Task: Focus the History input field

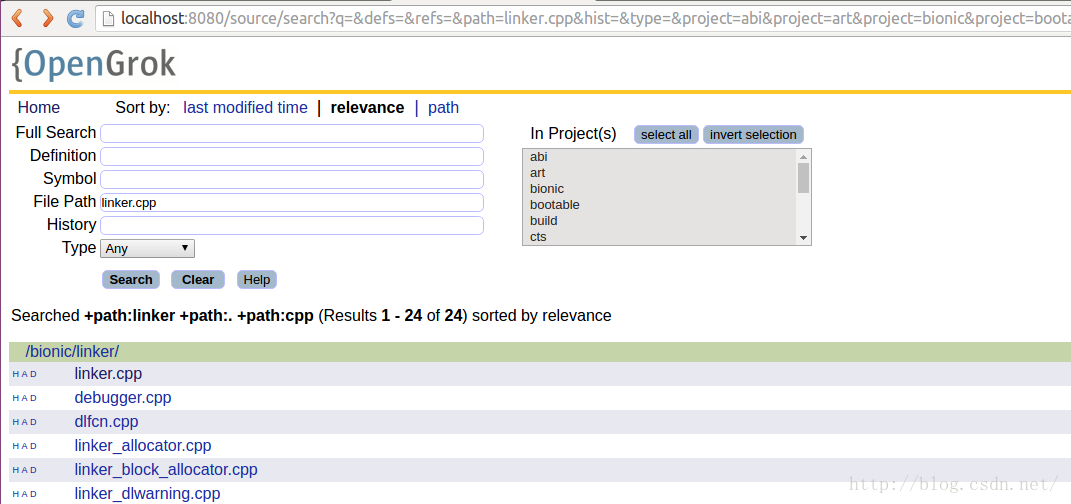Action: (x=292, y=225)
